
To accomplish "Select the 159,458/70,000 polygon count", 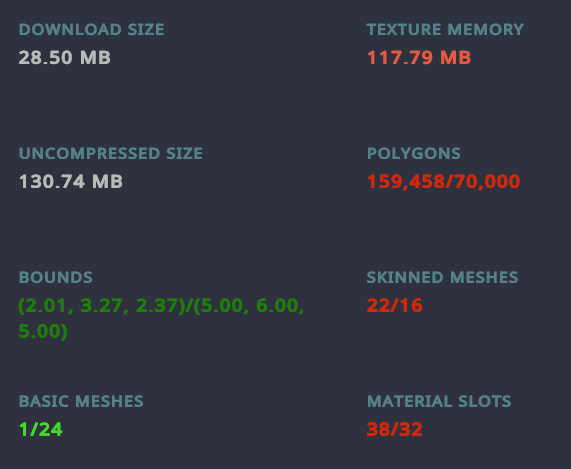I will coord(443,182).
